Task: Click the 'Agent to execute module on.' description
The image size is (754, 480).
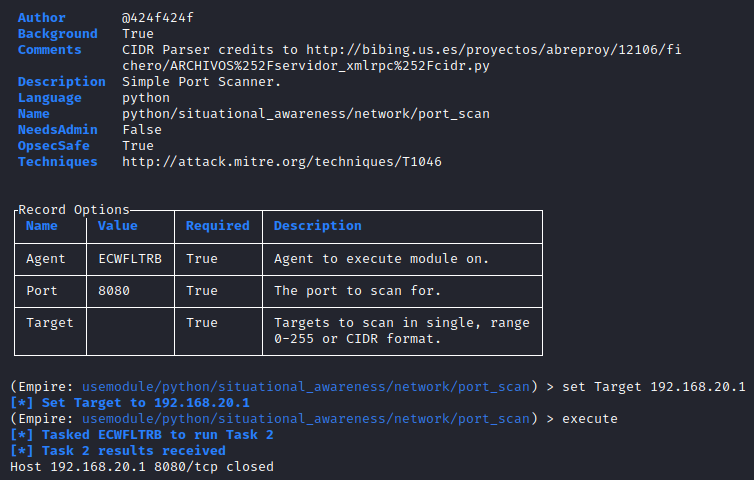Action: (x=382, y=259)
